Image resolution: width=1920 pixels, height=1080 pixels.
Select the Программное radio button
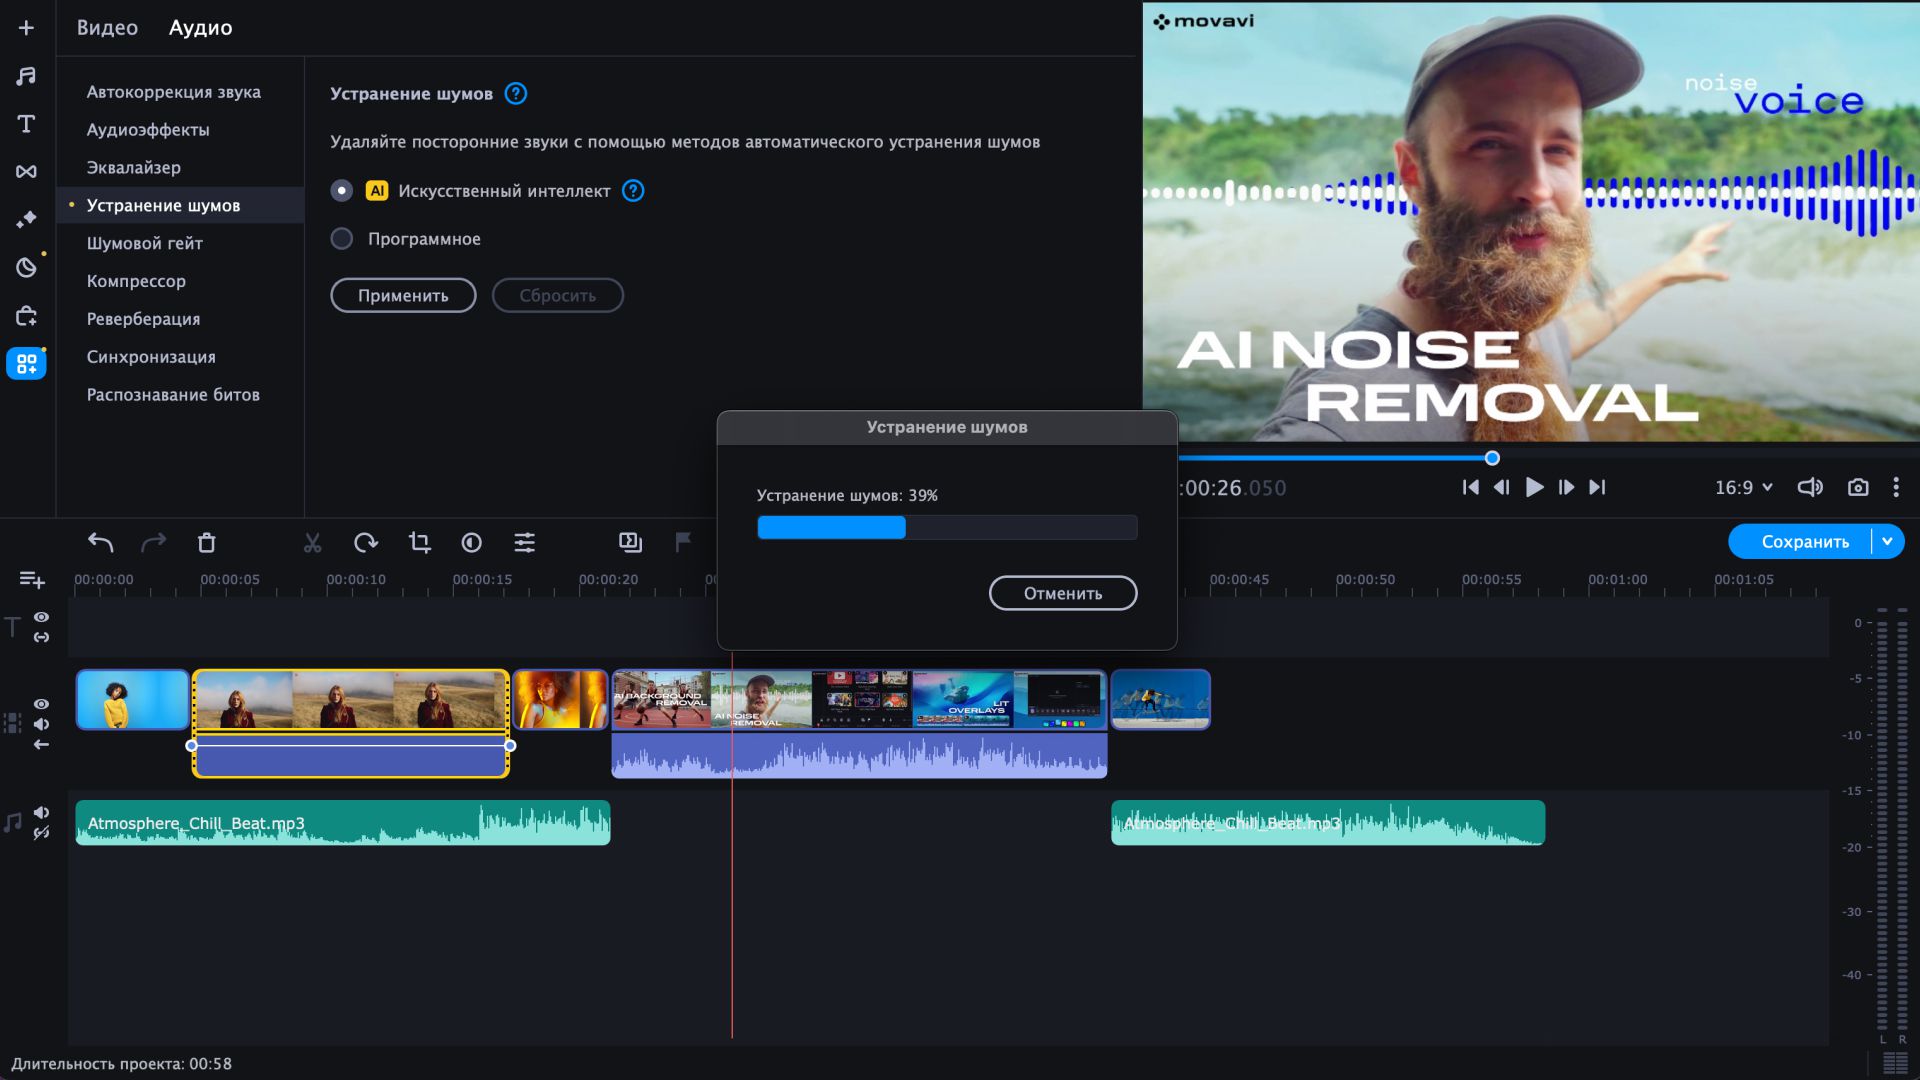click(340, 237)
